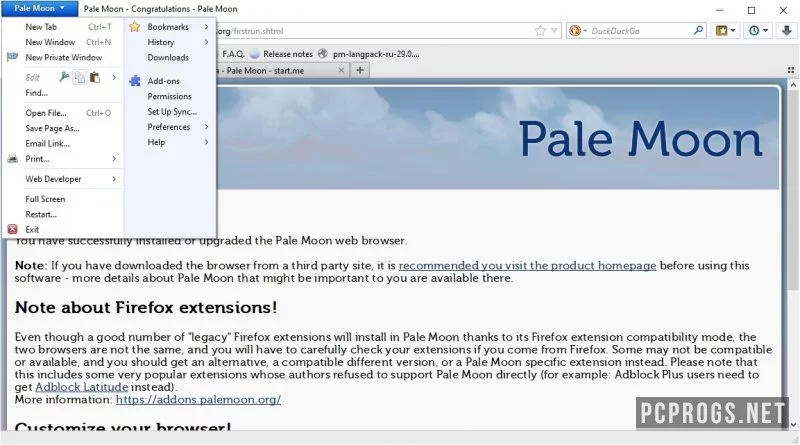800x445 pixels.
Task: Open a New Private Window
Action: pos(63,58)
